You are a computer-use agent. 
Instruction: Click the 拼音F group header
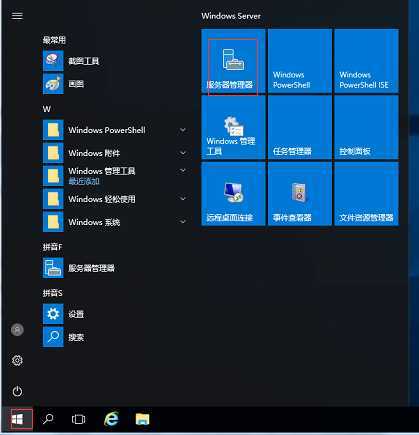point(52,247)
